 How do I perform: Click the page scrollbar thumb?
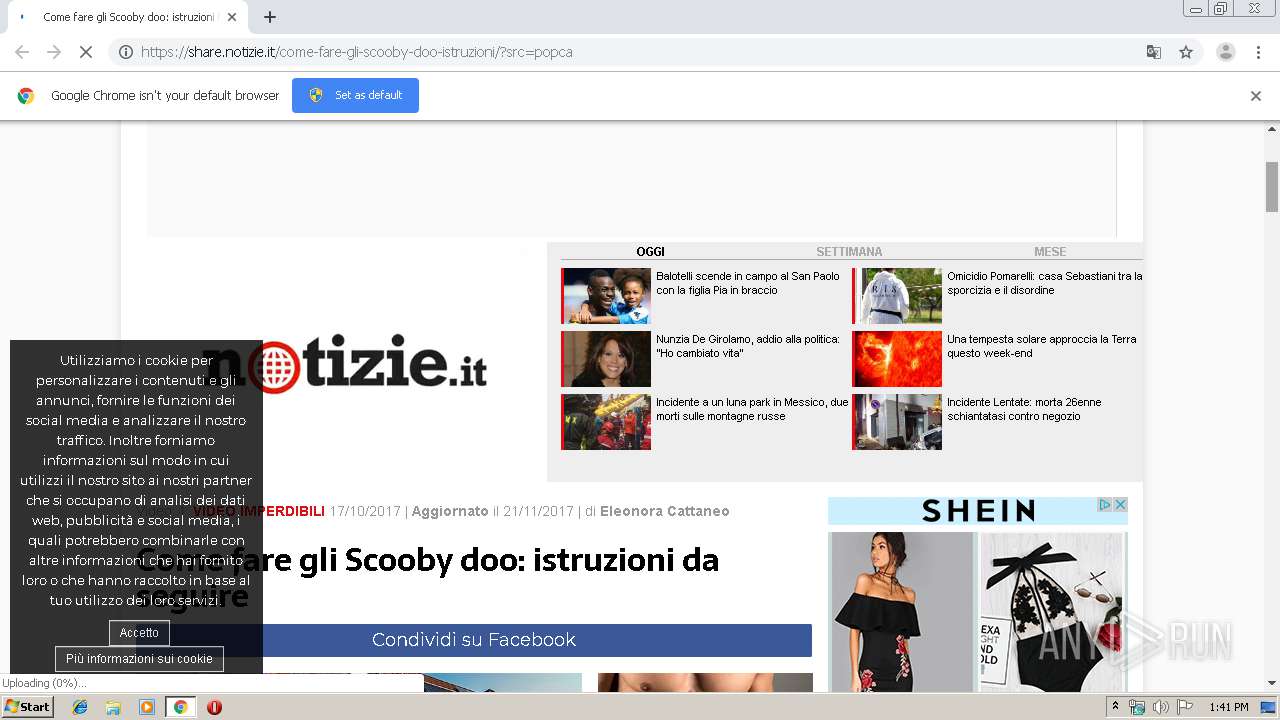click(x=1272, y=187)
